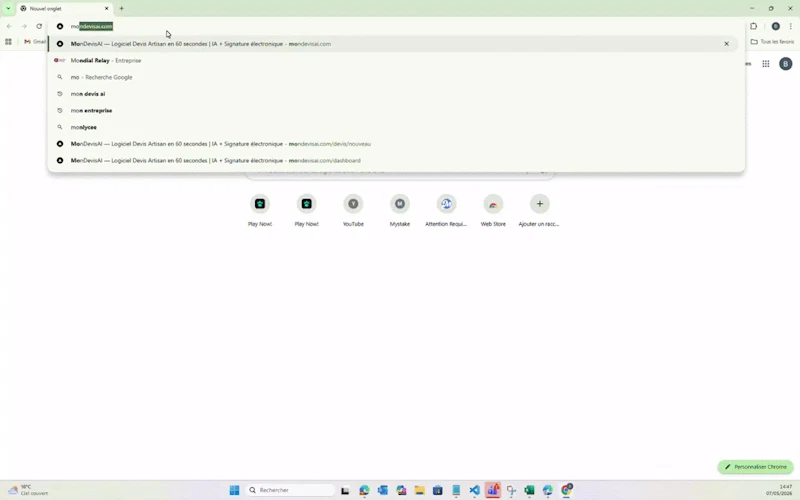This screenshot has width=800, height=500.
Task: Open the Mystake shortcut tile
Action: (x=399, y=210)
